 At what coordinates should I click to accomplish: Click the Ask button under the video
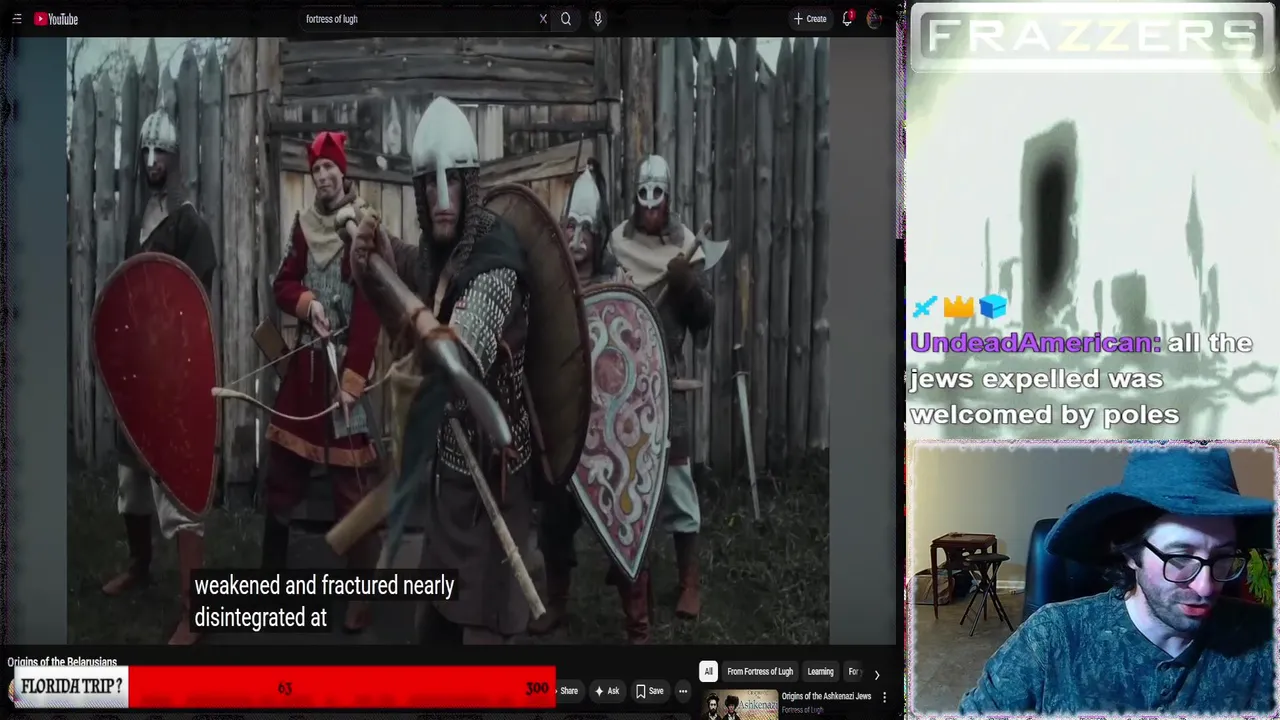coord(608,691)
